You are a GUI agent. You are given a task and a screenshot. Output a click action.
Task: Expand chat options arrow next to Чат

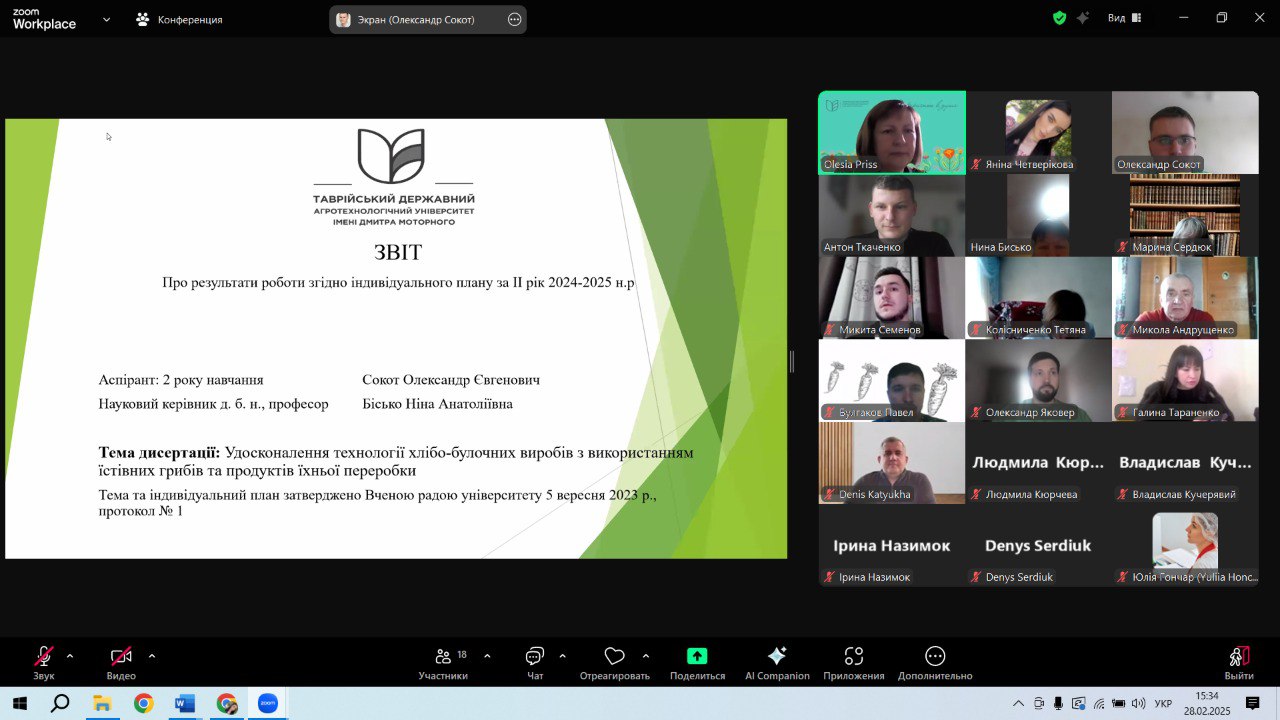pyautogui.click(x=562, y=656)
